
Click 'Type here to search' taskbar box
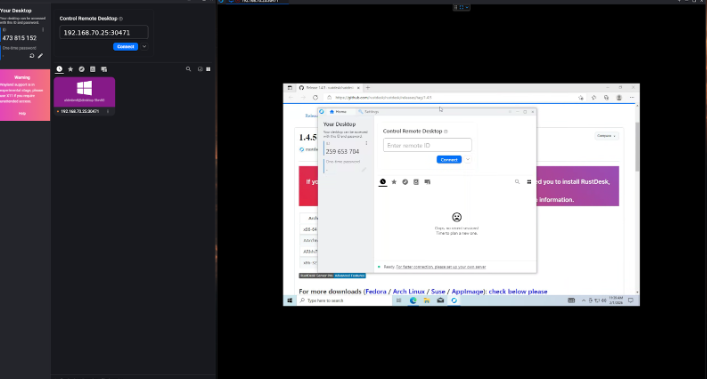tap(343, 301)
